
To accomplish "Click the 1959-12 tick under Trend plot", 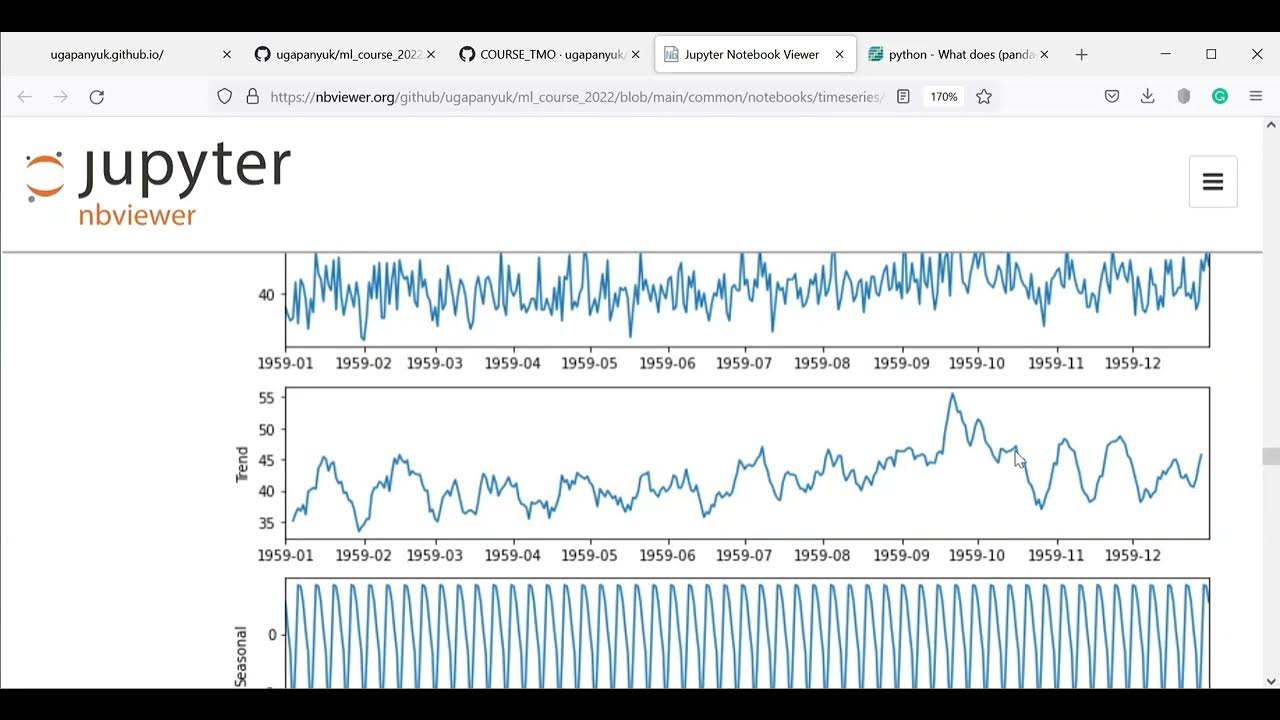I will [1132, 555].
